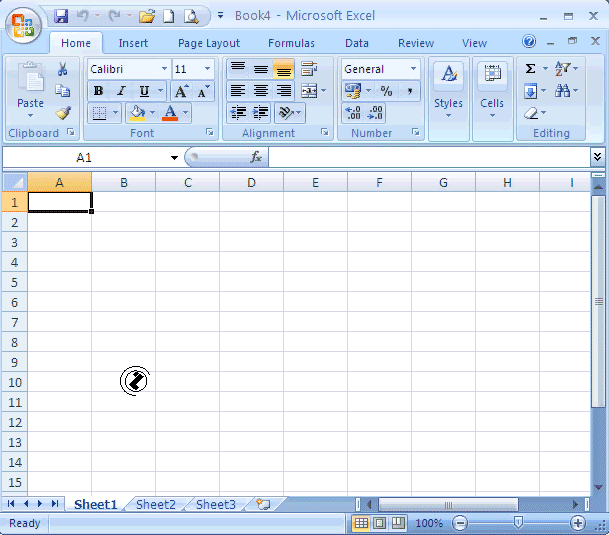The image size is (609, 535).
Task: Toggle Italic formatting
Action: click(121, 91)
